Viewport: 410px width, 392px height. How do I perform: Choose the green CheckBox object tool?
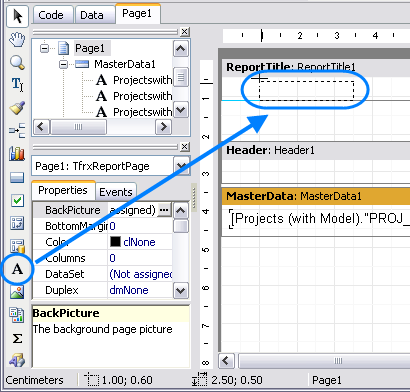point(17,201)
